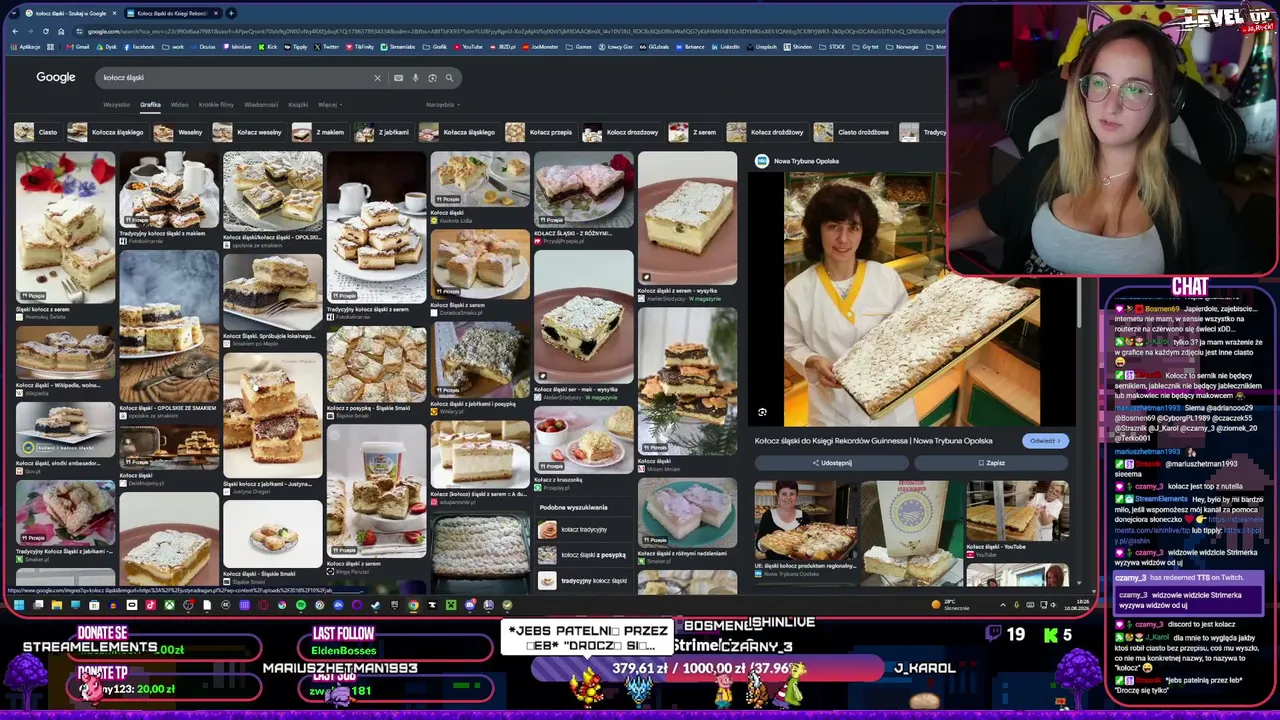
Task: Open the large baker preview image
Action: point(912,299)
